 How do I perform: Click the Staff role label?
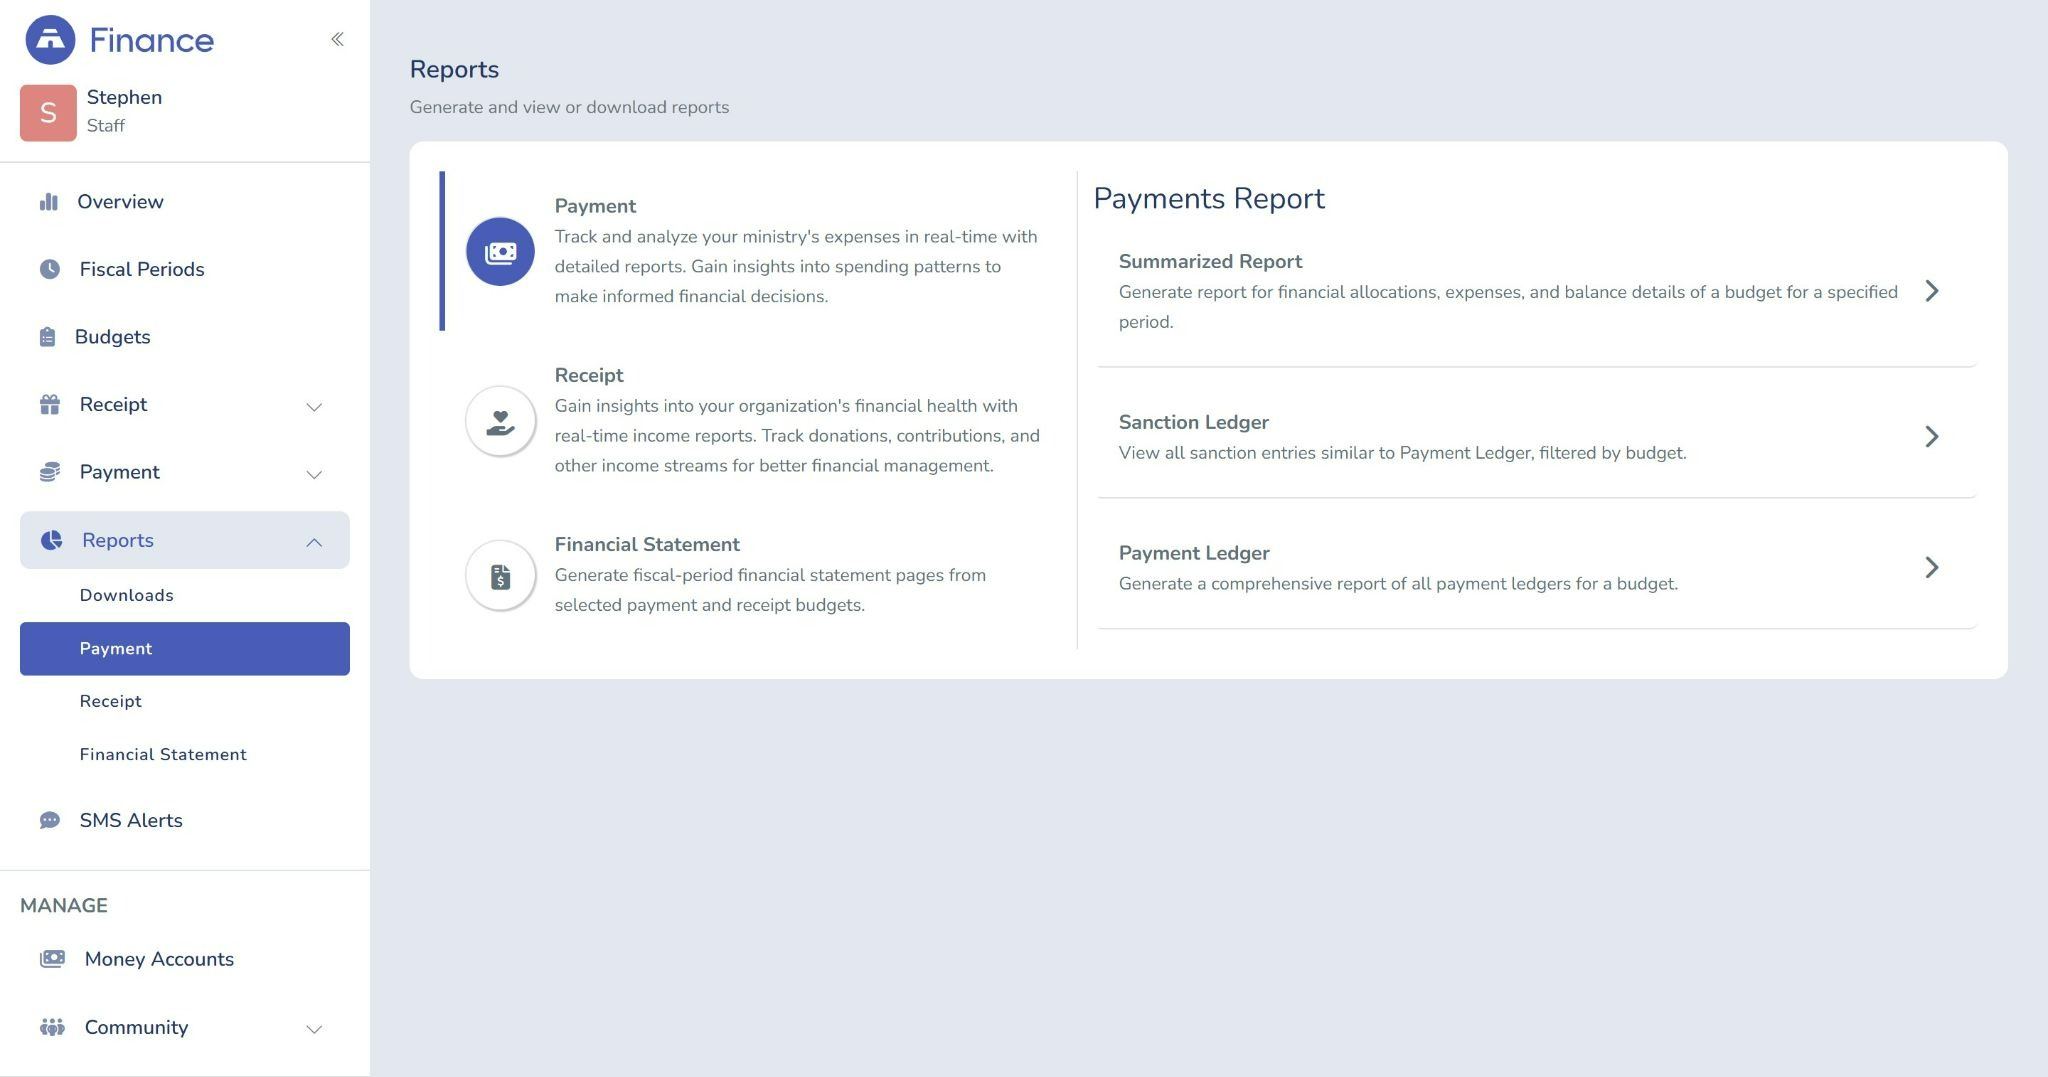[106, 125]
